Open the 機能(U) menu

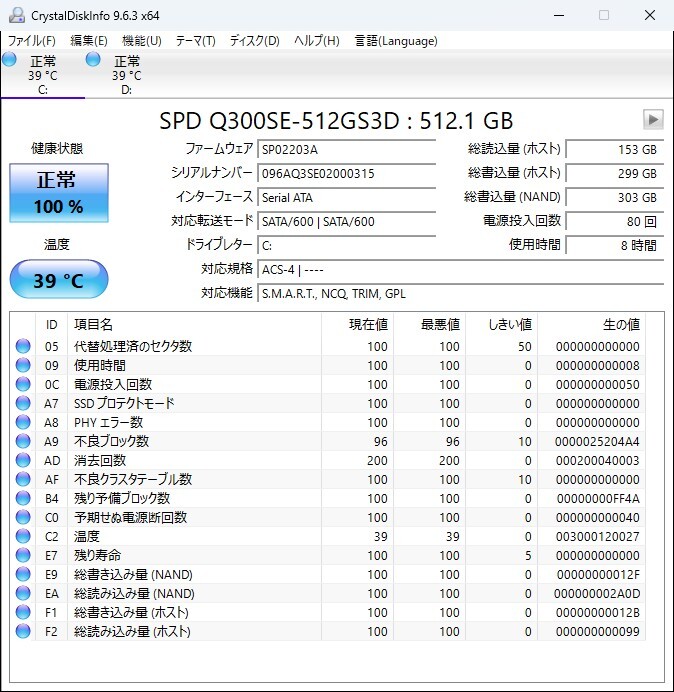[142, 41]
